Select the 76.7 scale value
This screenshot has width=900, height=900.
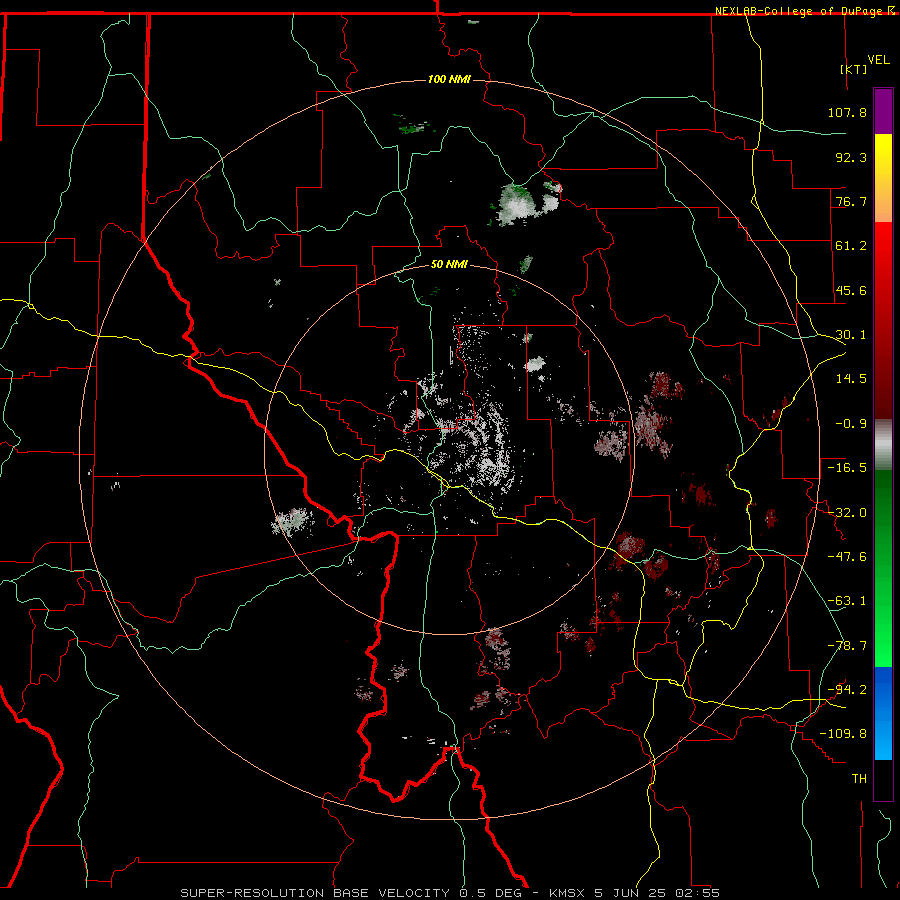(x=851, y=201)
